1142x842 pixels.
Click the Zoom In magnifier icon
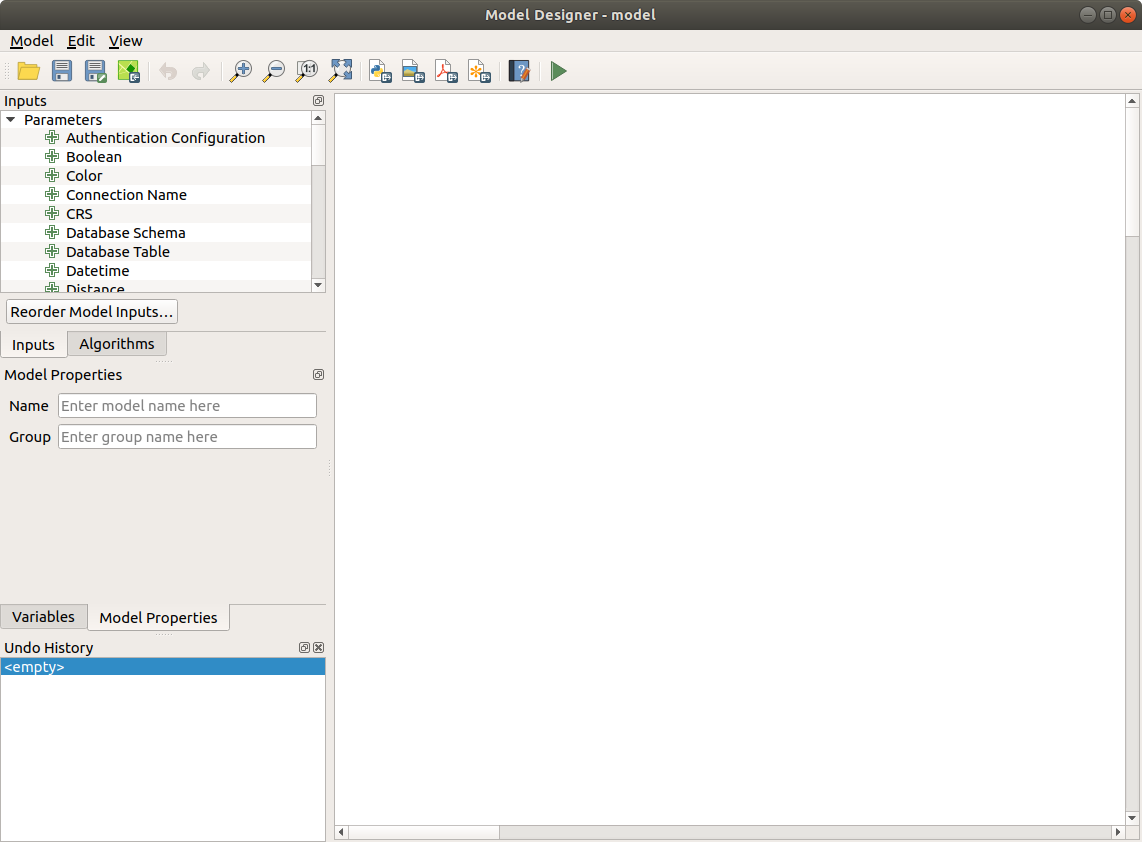tap(240, 71)
